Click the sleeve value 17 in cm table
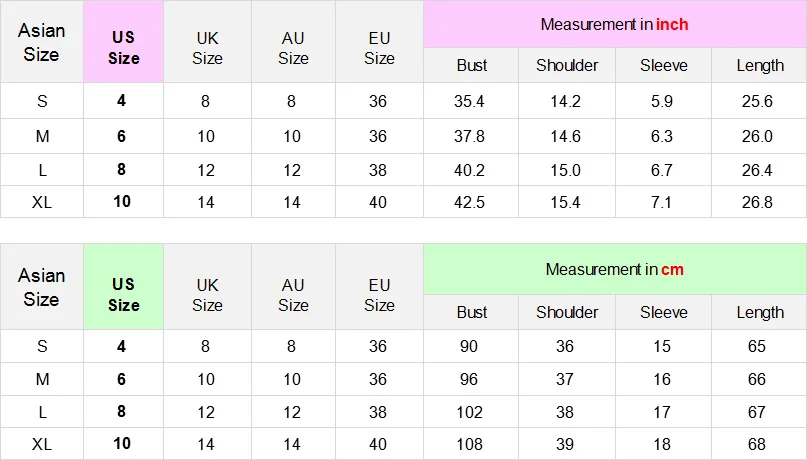The width and height of the screenshot is (807, 460). pyautogui.click(x=661, y=412)
